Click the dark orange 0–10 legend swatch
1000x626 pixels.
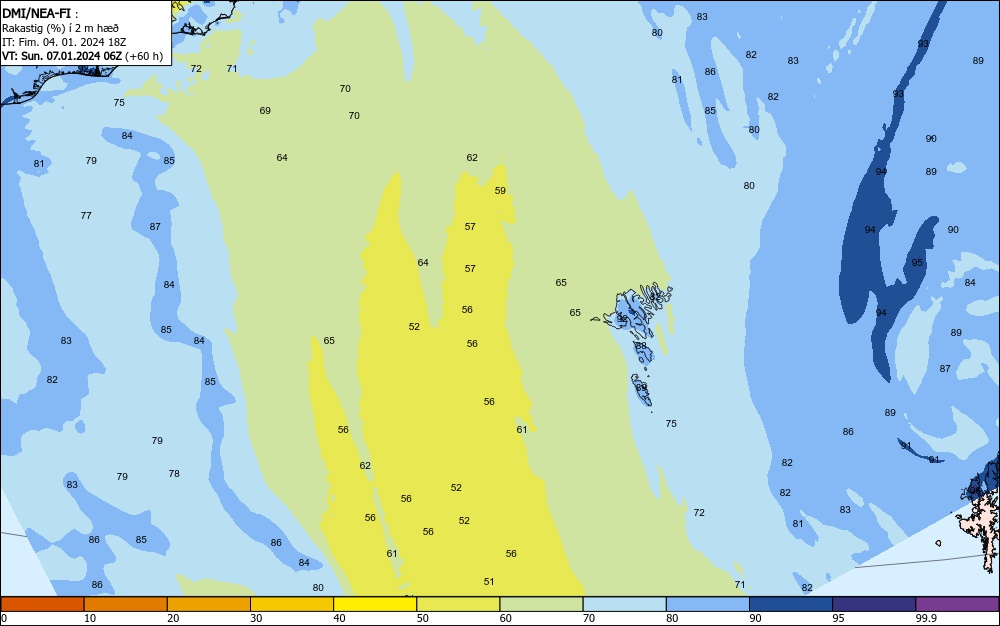coord(42,604)
